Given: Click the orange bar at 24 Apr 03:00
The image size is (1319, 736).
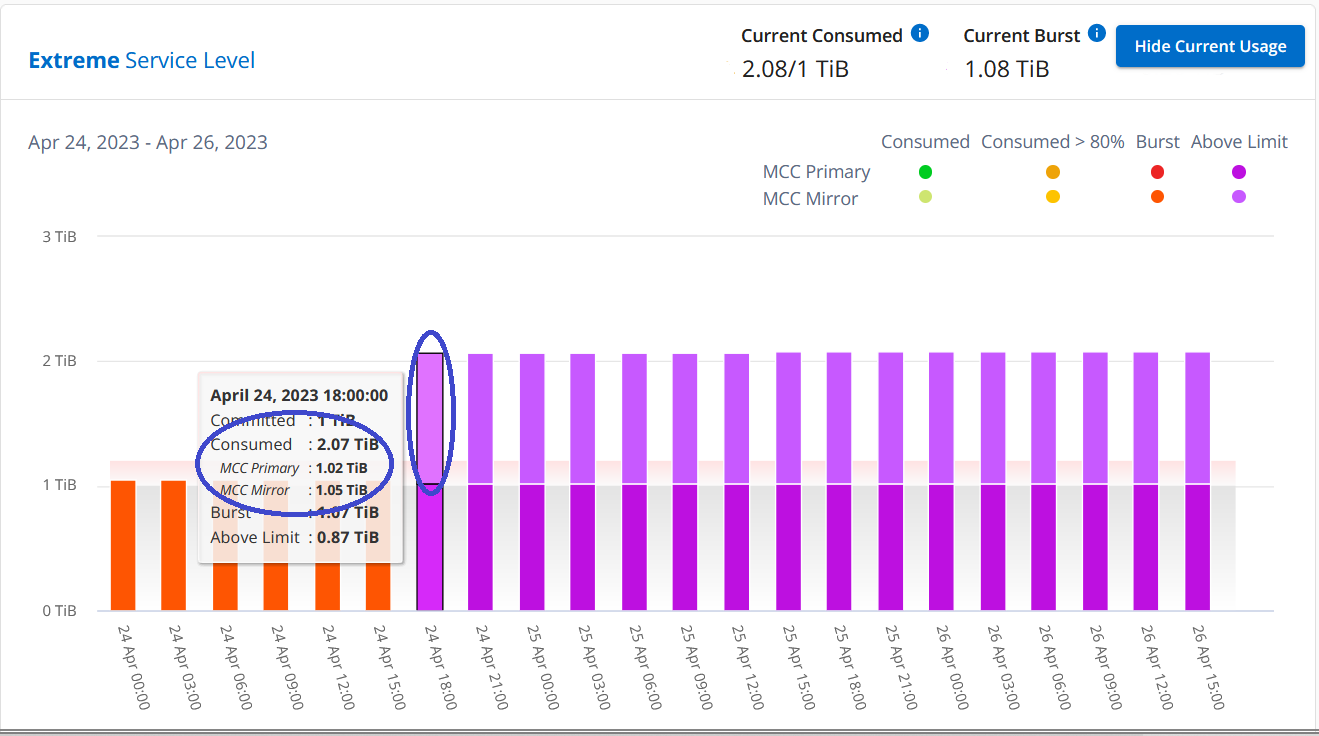Looking at the screenshot, I should click(x=174, y=546).
